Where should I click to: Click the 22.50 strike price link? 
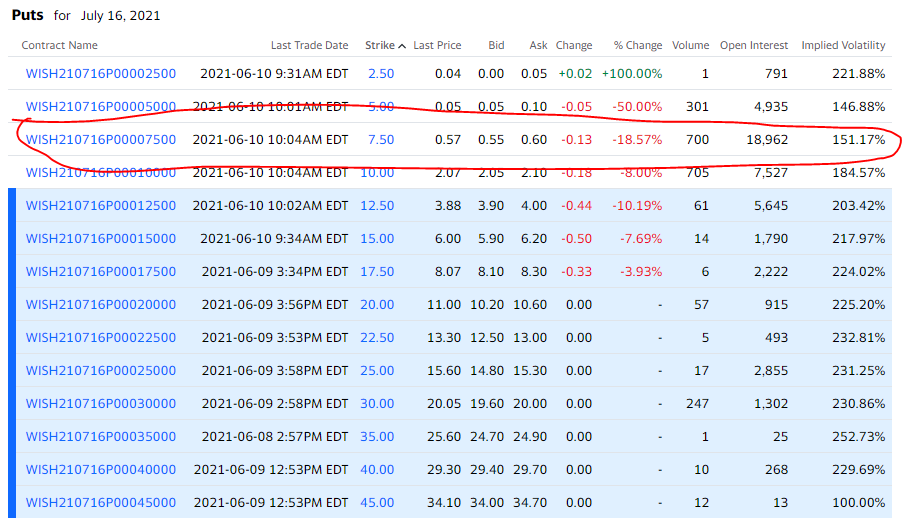point(377,337)
